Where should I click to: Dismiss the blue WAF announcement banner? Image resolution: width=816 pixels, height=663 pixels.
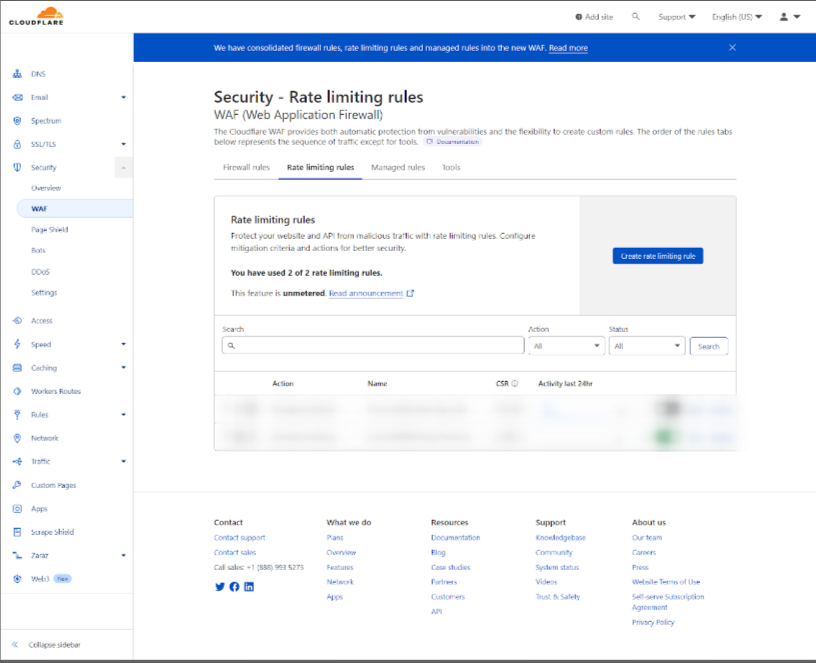point(732,47)
